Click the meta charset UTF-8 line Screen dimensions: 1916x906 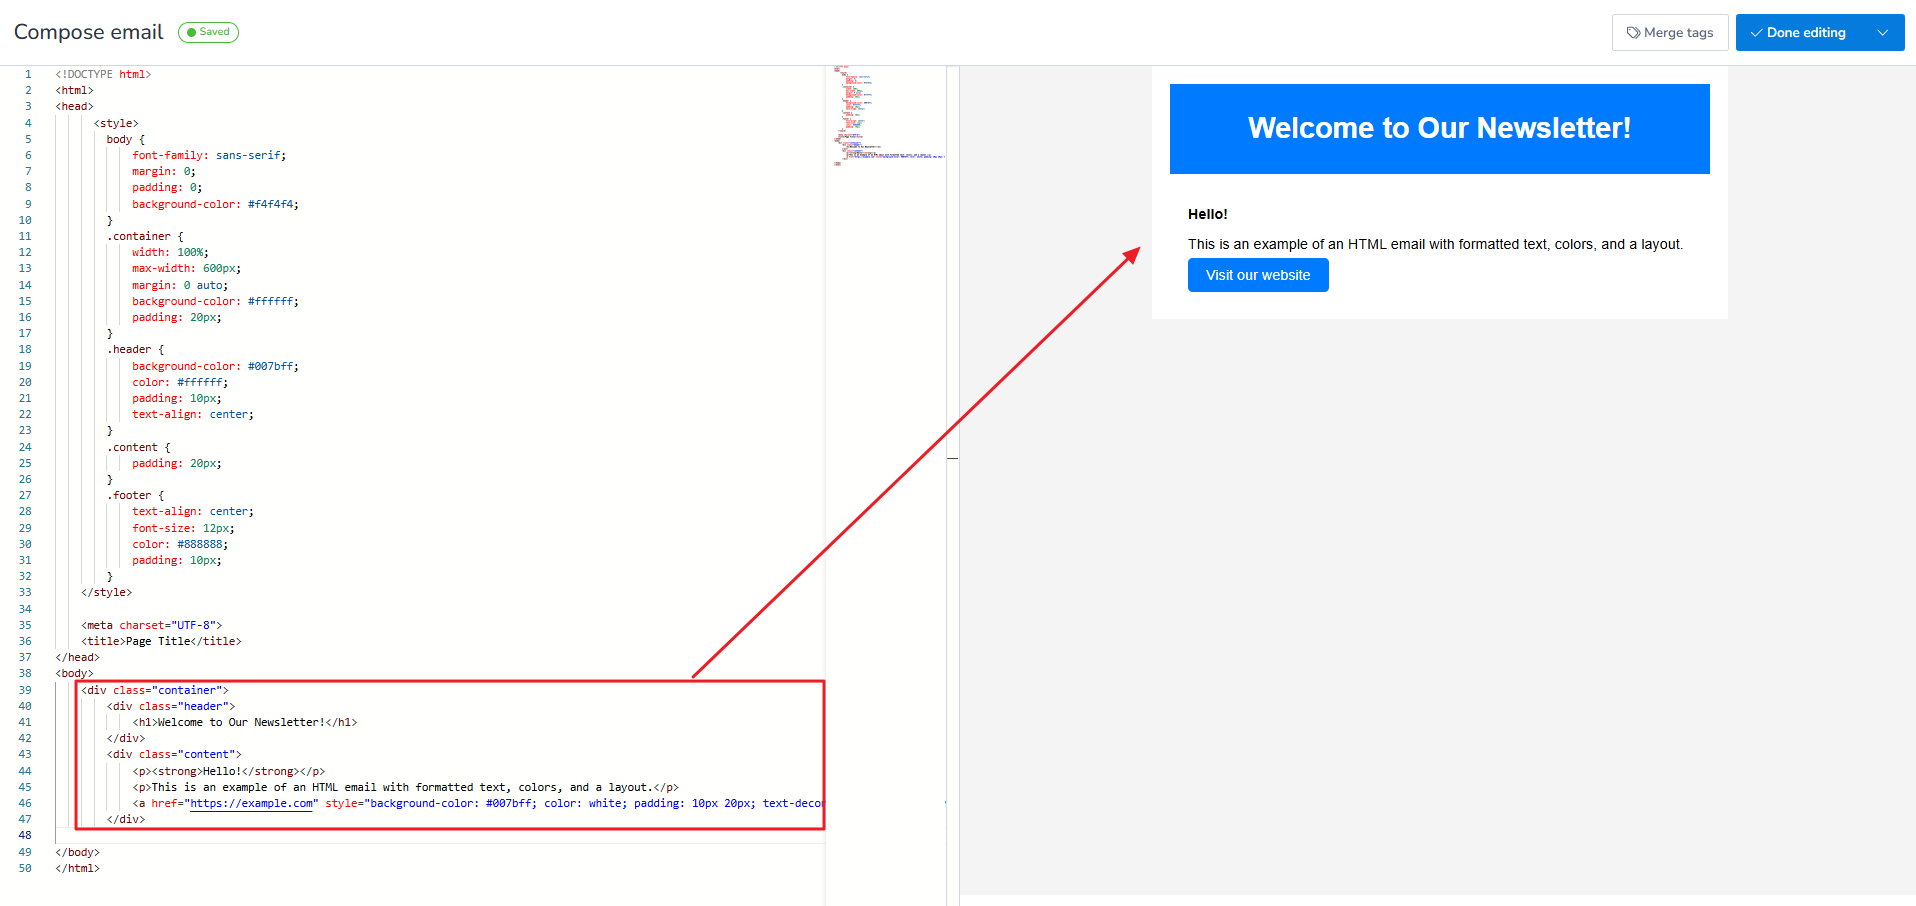click(x=151, y=625)
